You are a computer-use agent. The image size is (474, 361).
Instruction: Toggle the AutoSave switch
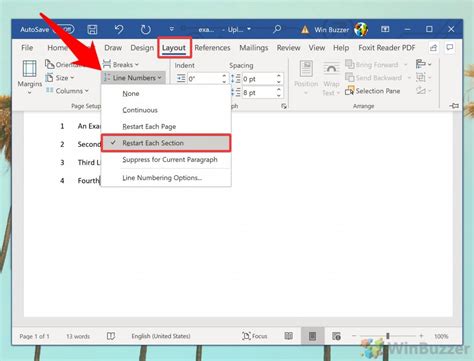click(x=65, y=29)
